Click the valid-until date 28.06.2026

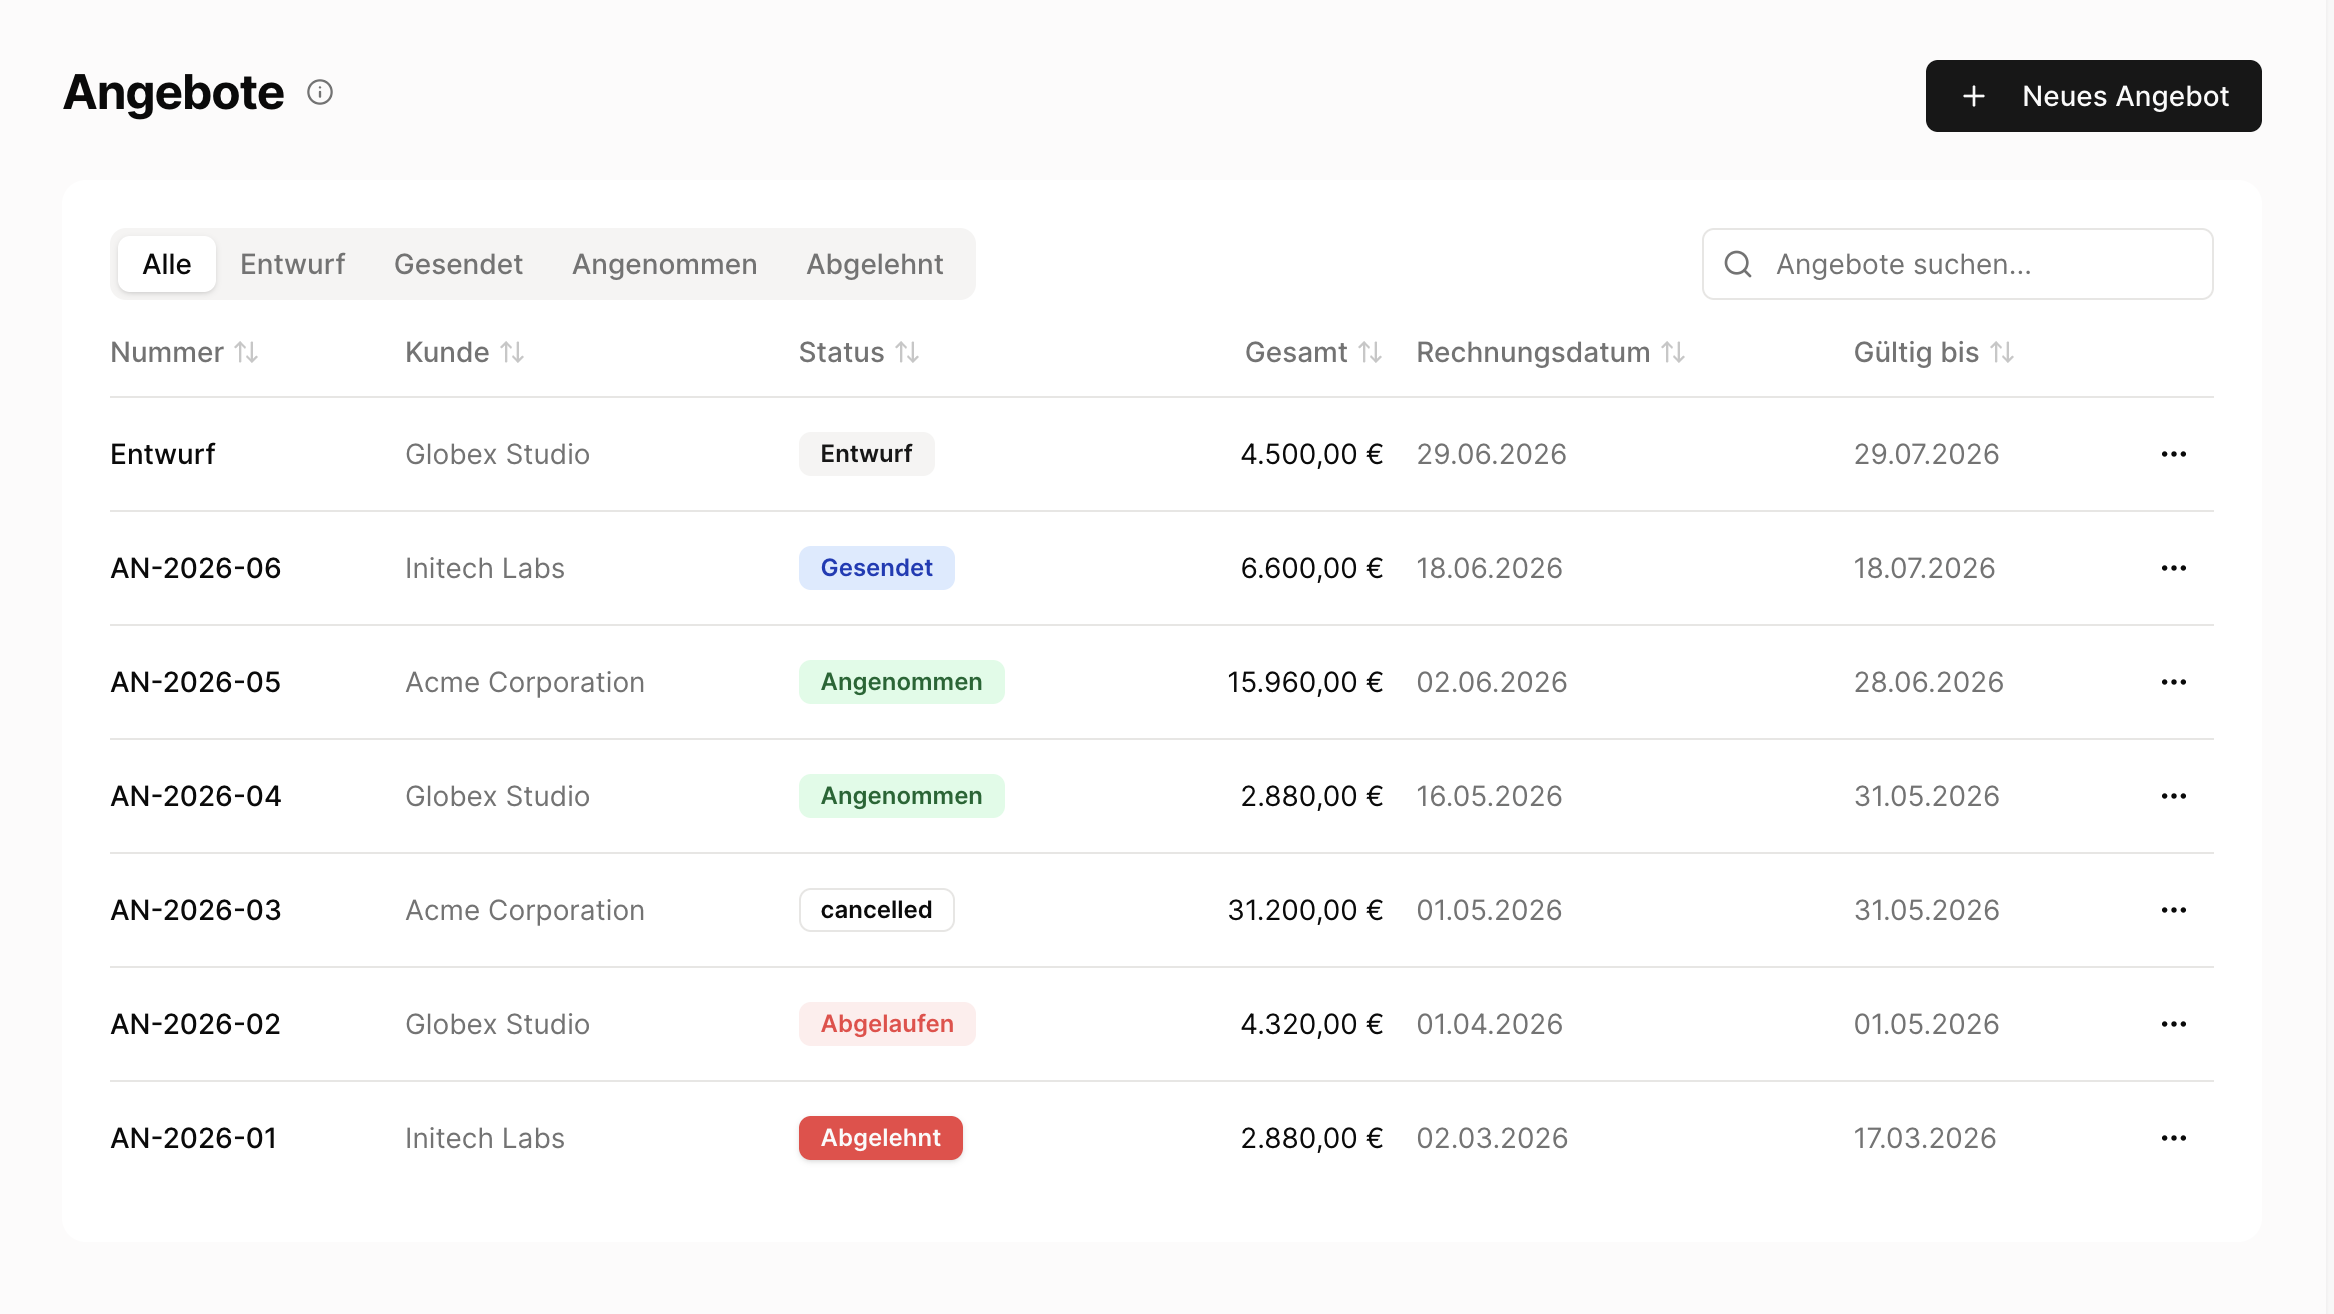pos(1928,682)
